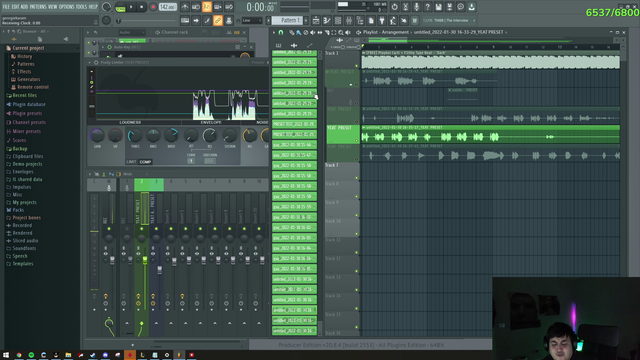The image size is (640, 360).
Task: Click the playlist magnet snap icon
Action: (x=281, y=32)
